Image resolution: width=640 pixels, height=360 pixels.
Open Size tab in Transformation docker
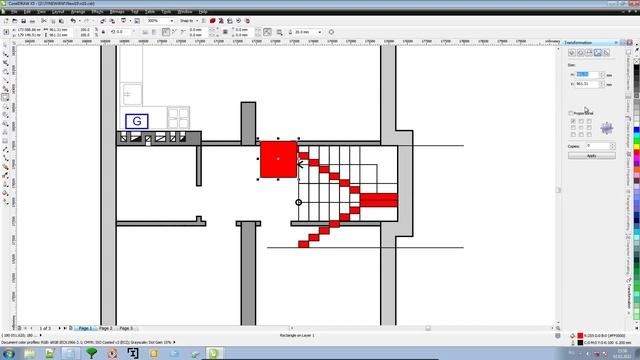[x=598, y=53]
